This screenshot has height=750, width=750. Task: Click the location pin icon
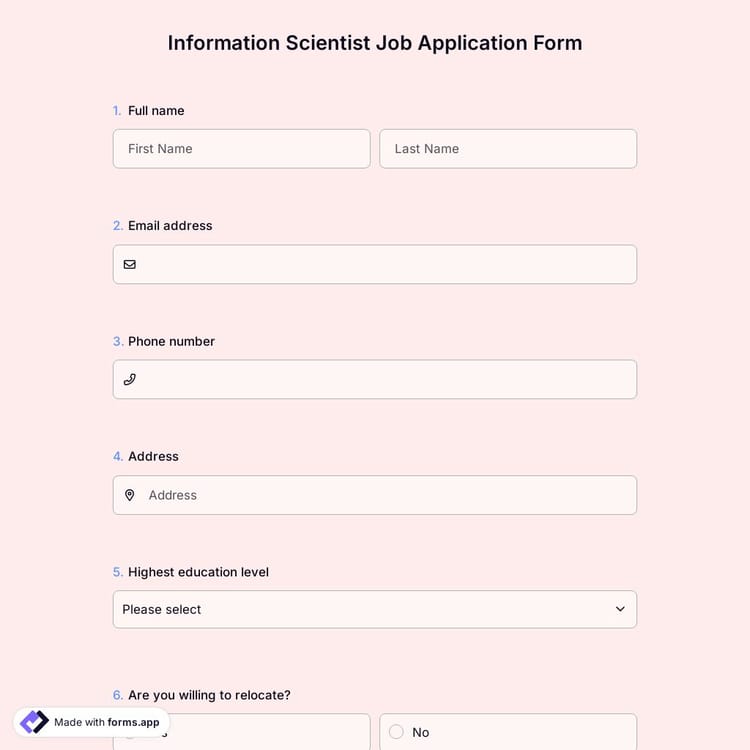click(129, 495)
